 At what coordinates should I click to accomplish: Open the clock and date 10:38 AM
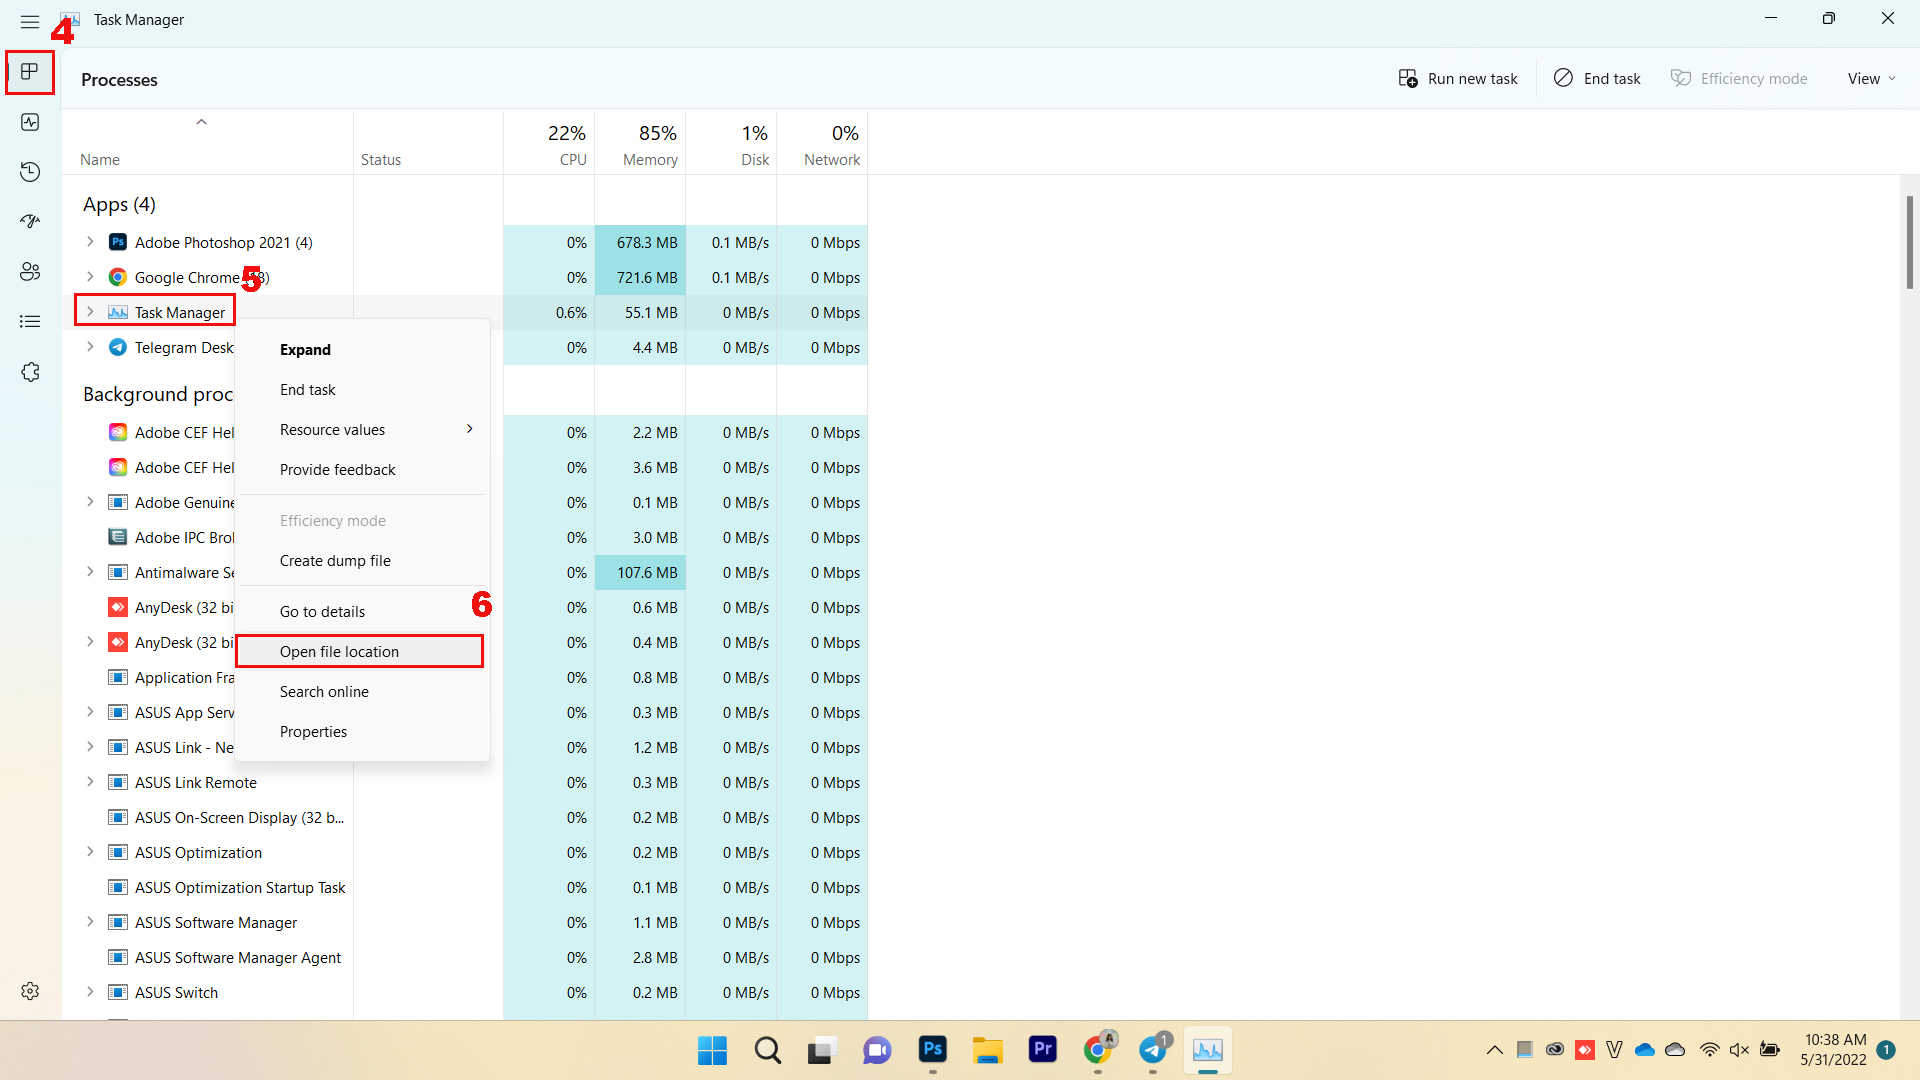[x=1834, y=1050]
